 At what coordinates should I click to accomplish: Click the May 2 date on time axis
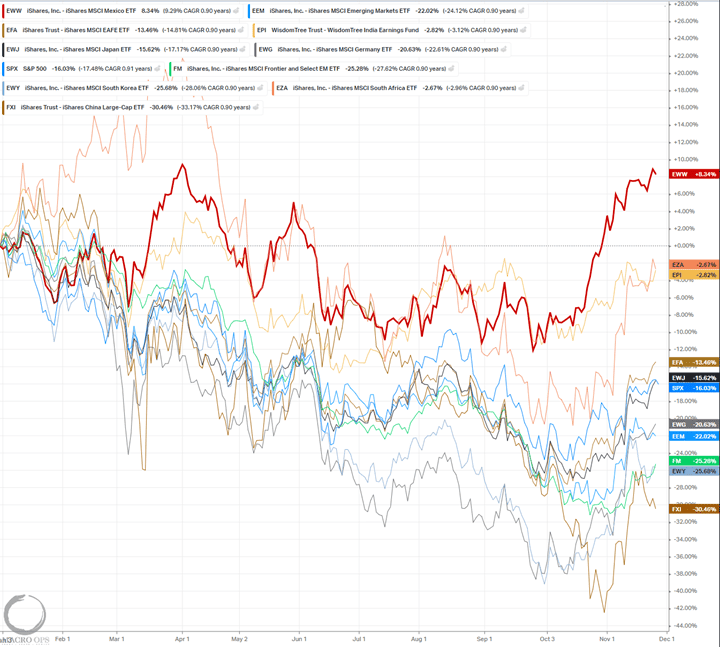(x=239, y=639)
